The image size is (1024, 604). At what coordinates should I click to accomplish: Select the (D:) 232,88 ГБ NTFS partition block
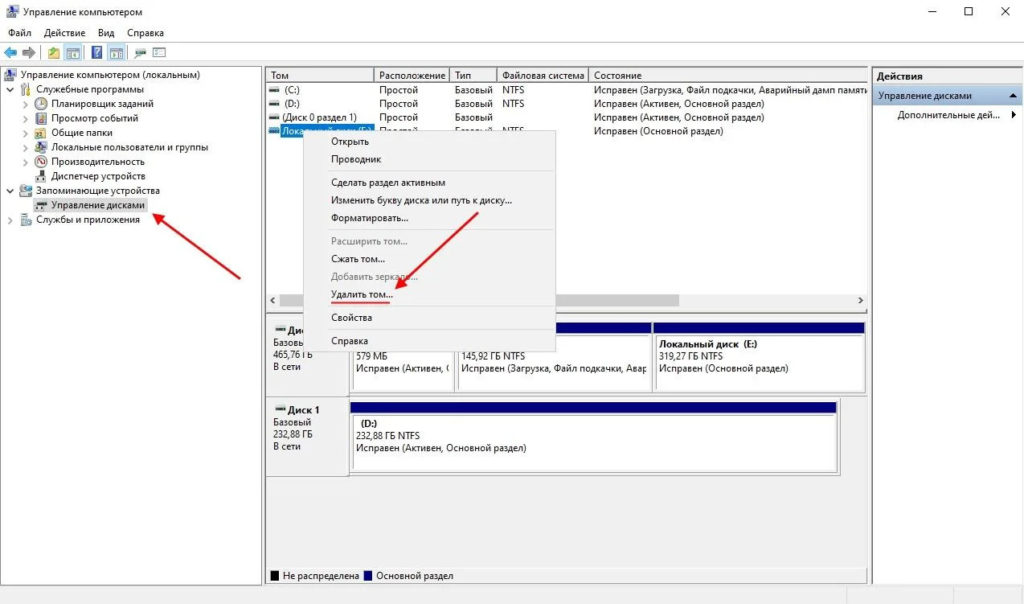pos(594,436)
